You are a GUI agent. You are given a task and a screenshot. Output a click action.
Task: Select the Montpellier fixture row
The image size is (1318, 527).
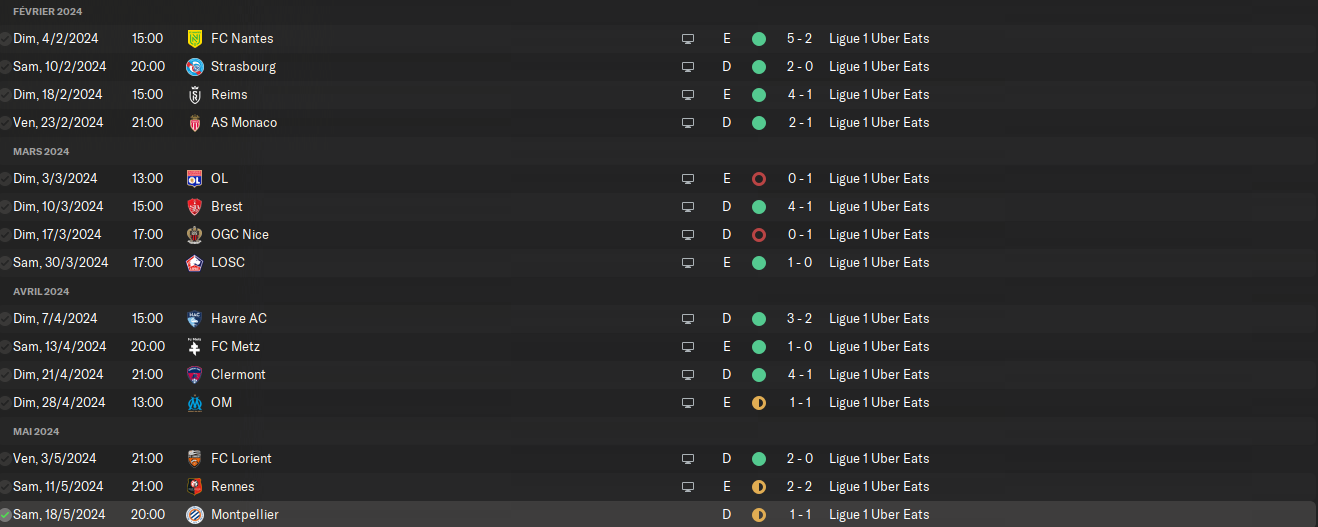click(x=450, y=515)
